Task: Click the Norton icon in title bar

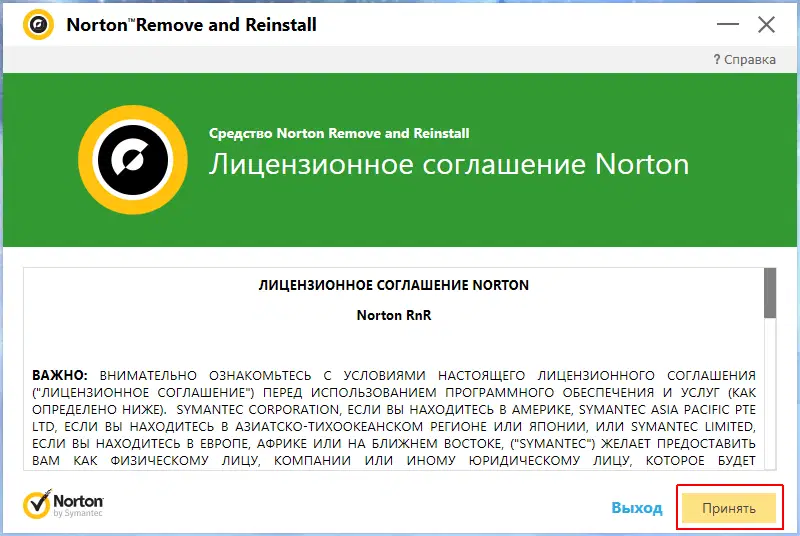Action: tap(38, 24)
